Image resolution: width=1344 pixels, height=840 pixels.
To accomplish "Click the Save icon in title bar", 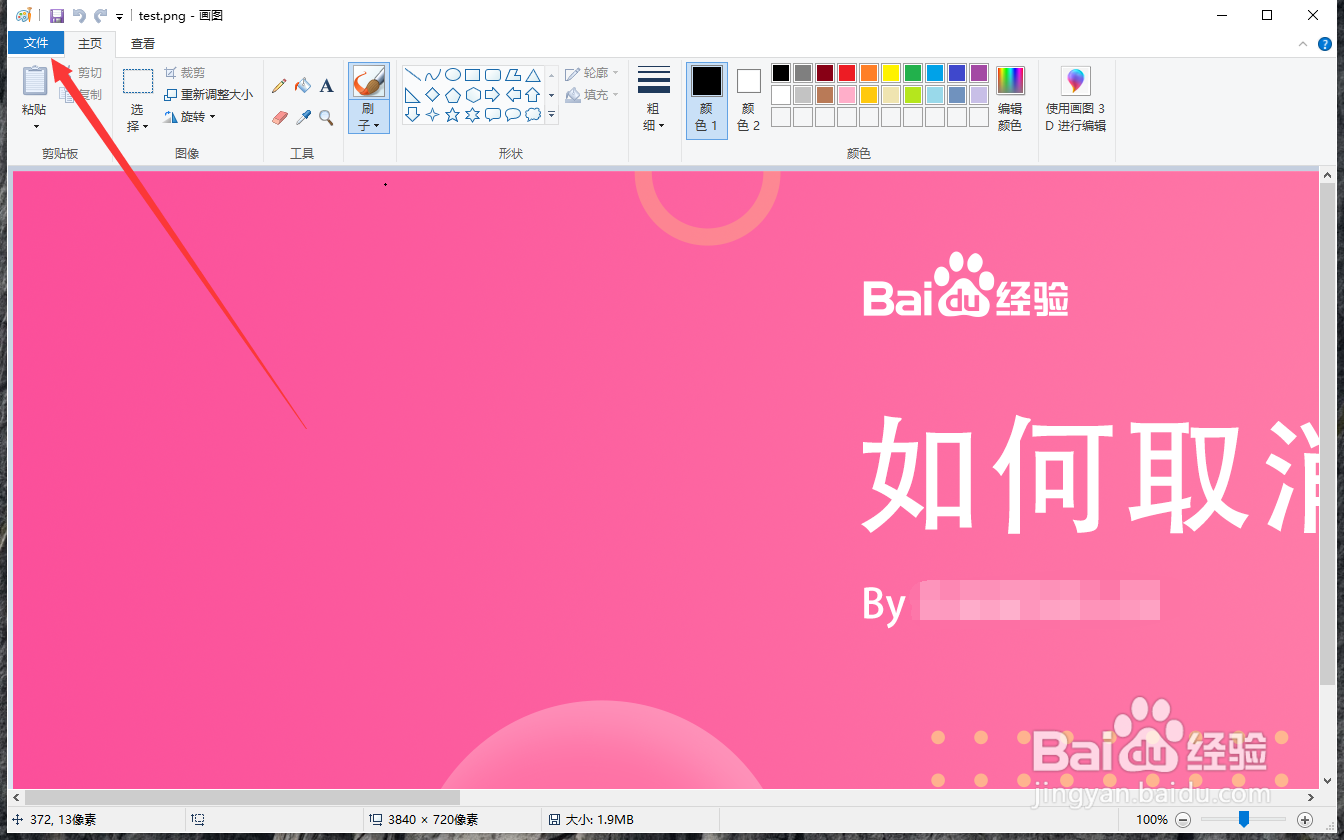I will [57, 15].
